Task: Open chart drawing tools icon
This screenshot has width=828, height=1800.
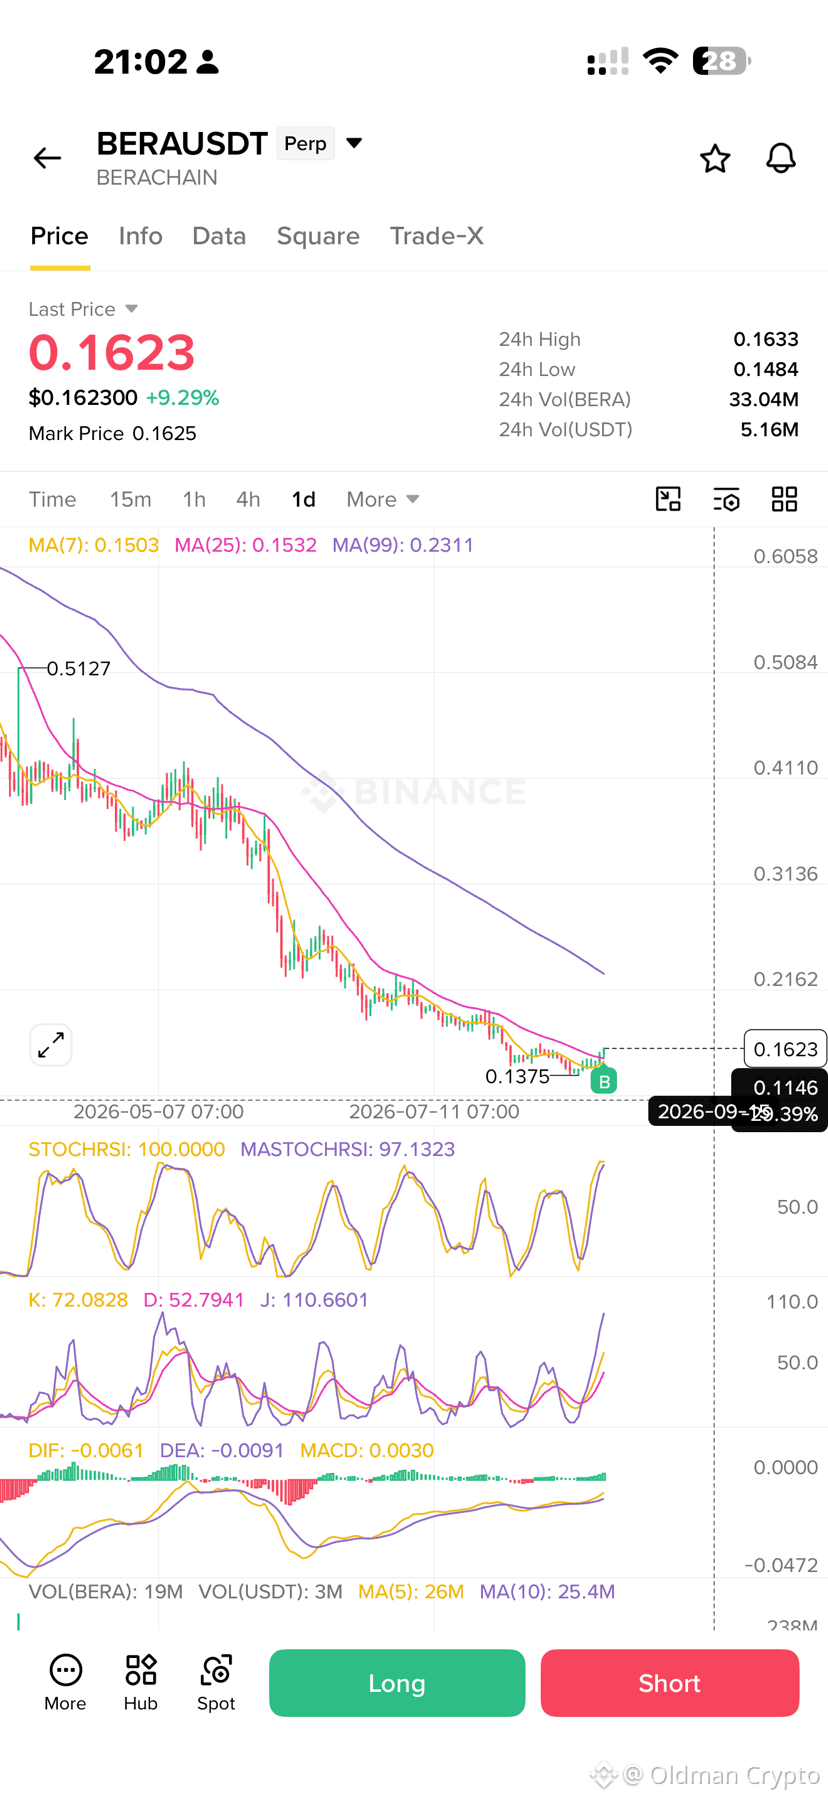Action: [x=668, y=499]
